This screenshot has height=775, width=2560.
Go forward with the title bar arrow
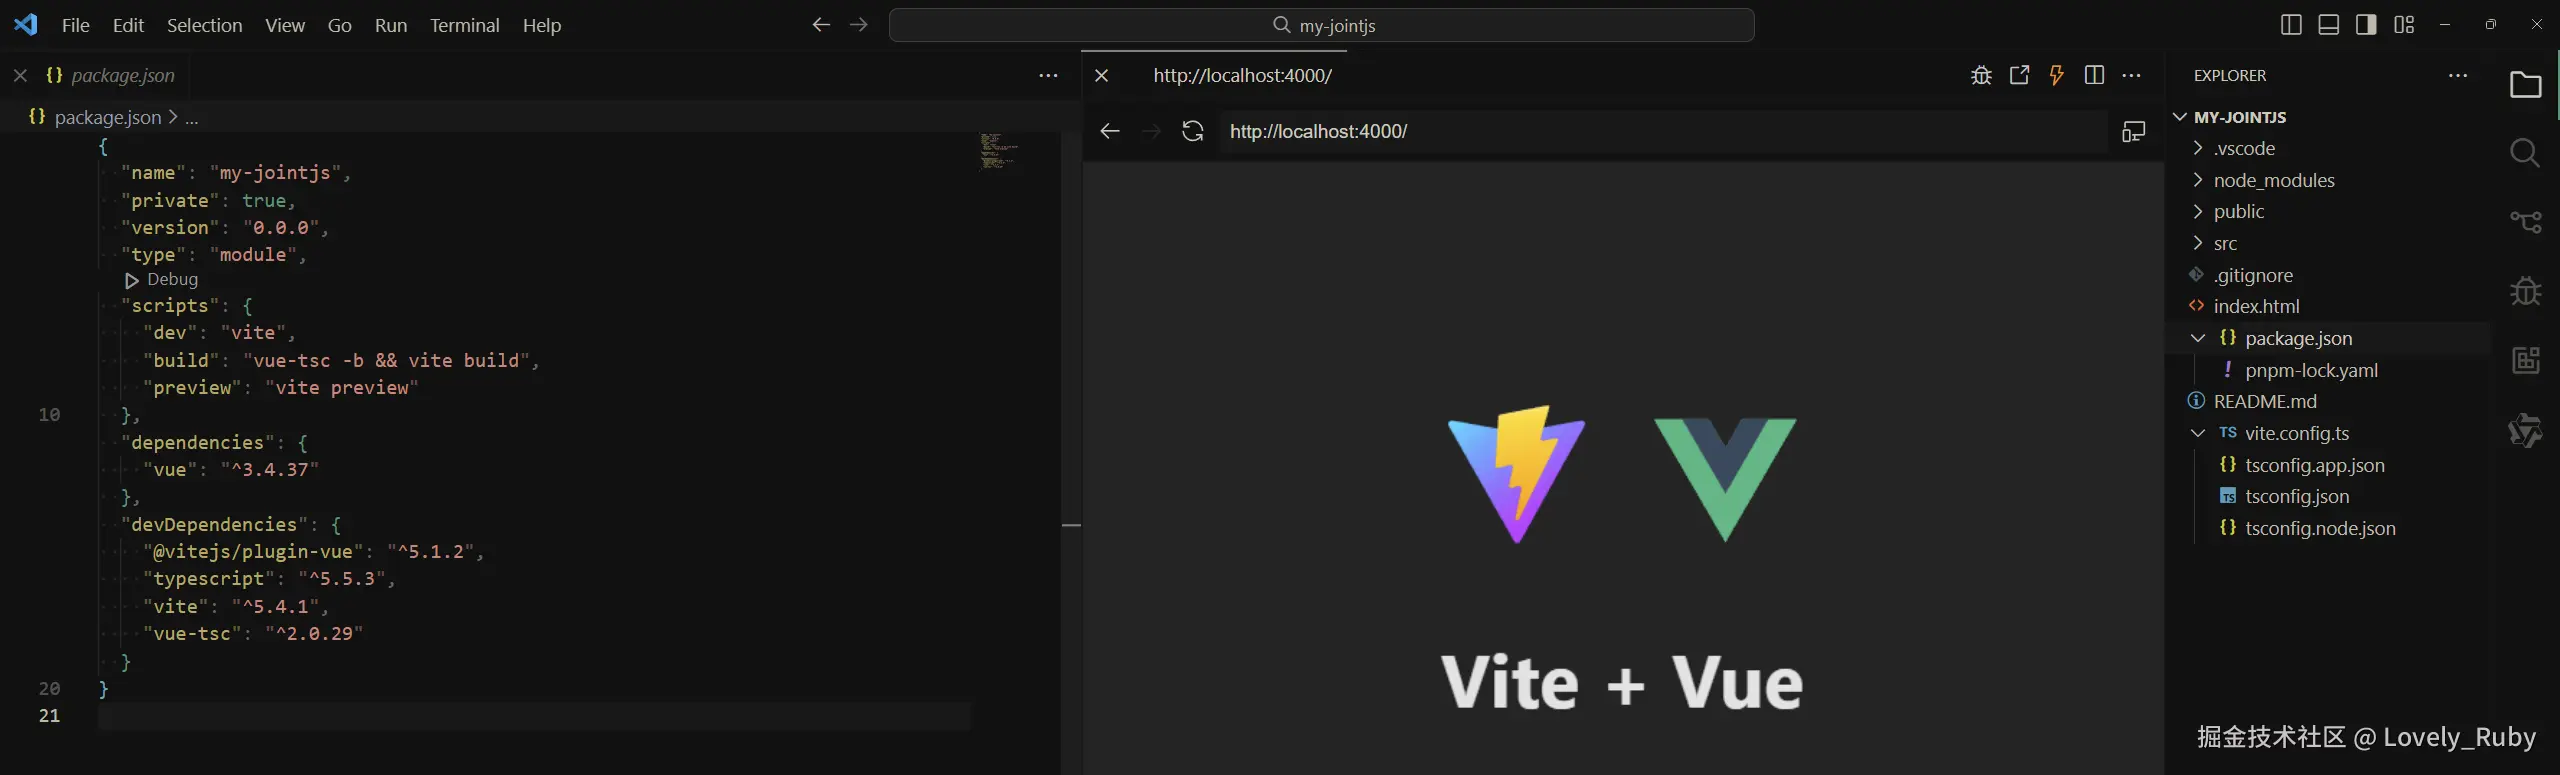tap(859, 25)
